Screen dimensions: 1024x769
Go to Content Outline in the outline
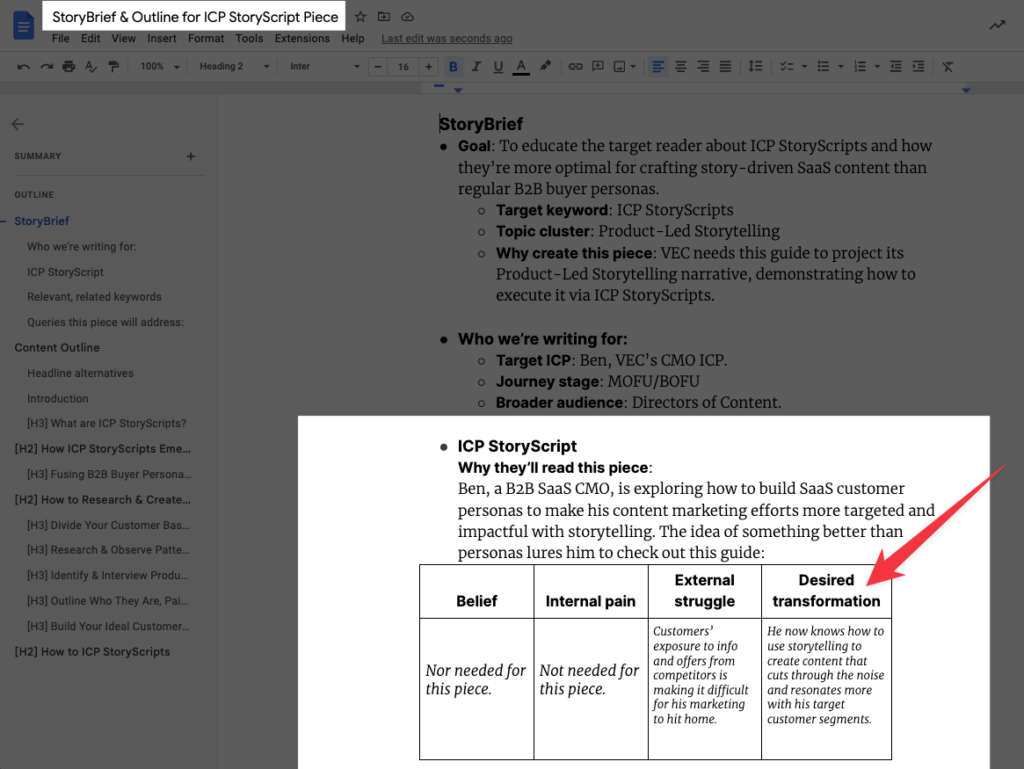point(57,347)
